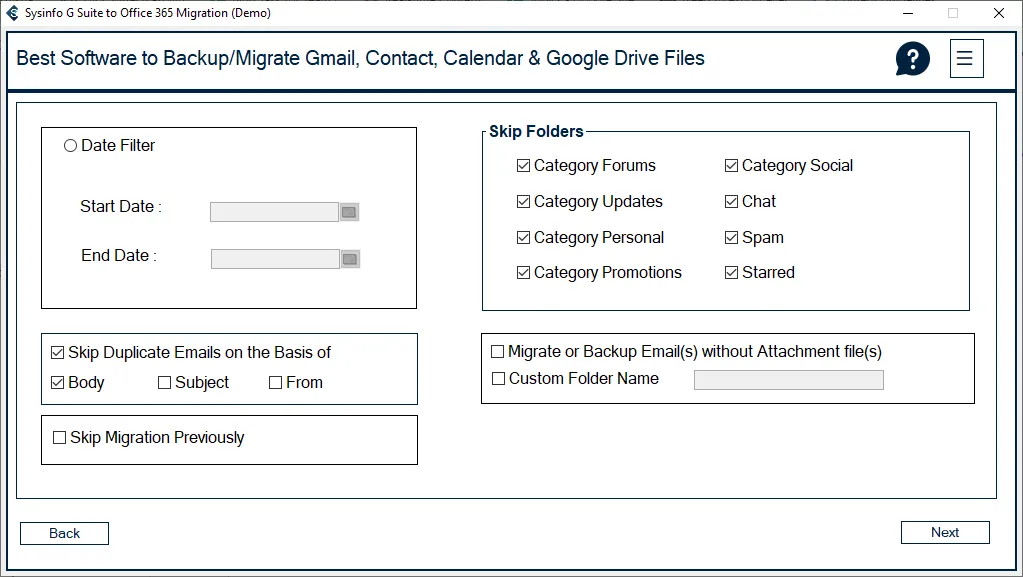Click the Sysinfo app logo in title bar
Image resolution: width=1023 pixels, height=577 pixels.
(x=13, y=13)
